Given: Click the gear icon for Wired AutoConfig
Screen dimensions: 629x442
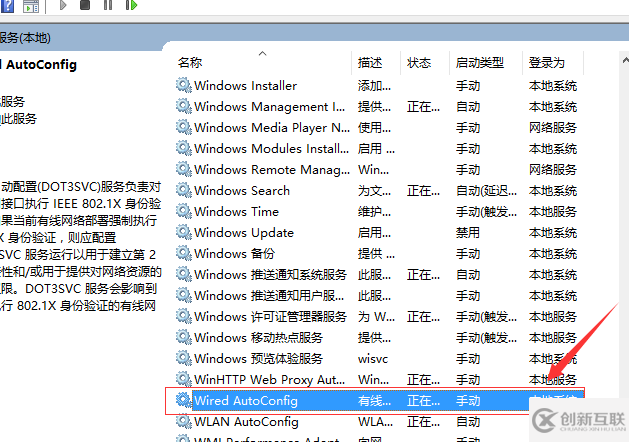Looking at the screenshot, I should coord(184,400).
